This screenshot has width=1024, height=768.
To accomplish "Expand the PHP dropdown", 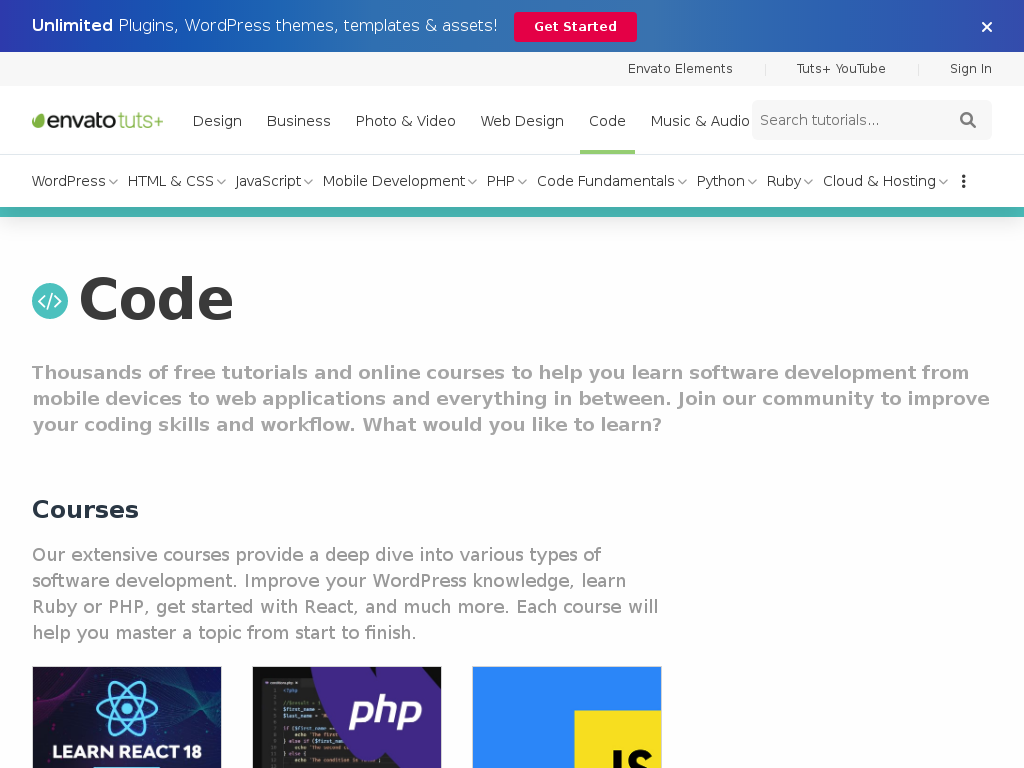I will pyautogui.click(x=507, y=181).
